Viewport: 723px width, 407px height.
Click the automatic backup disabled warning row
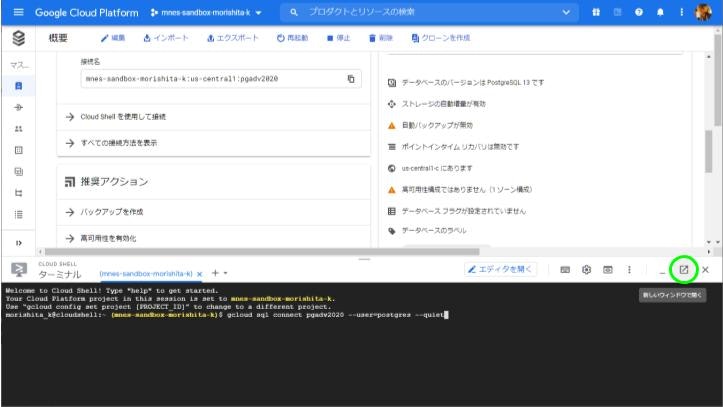pyautogui.click(x=430, y=125)
